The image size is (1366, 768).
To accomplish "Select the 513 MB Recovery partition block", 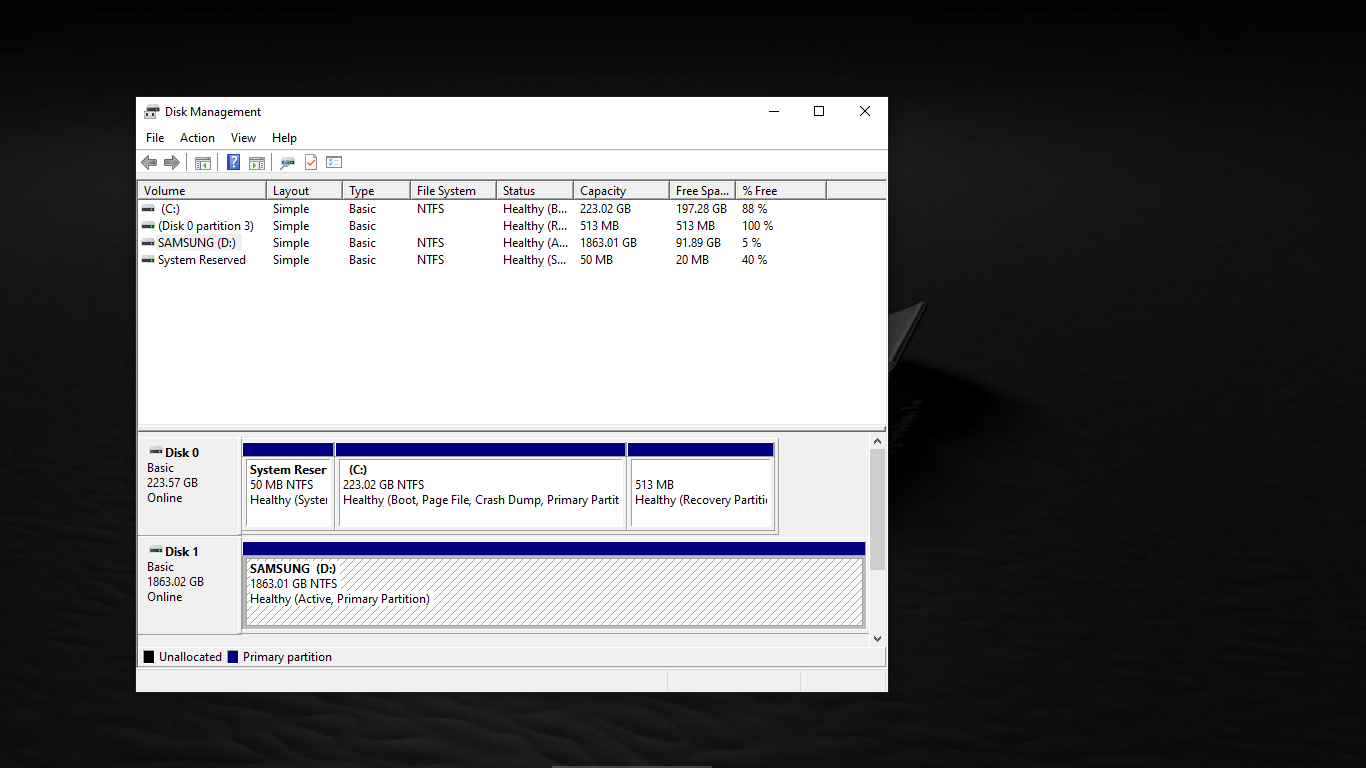I will (701, 486).
